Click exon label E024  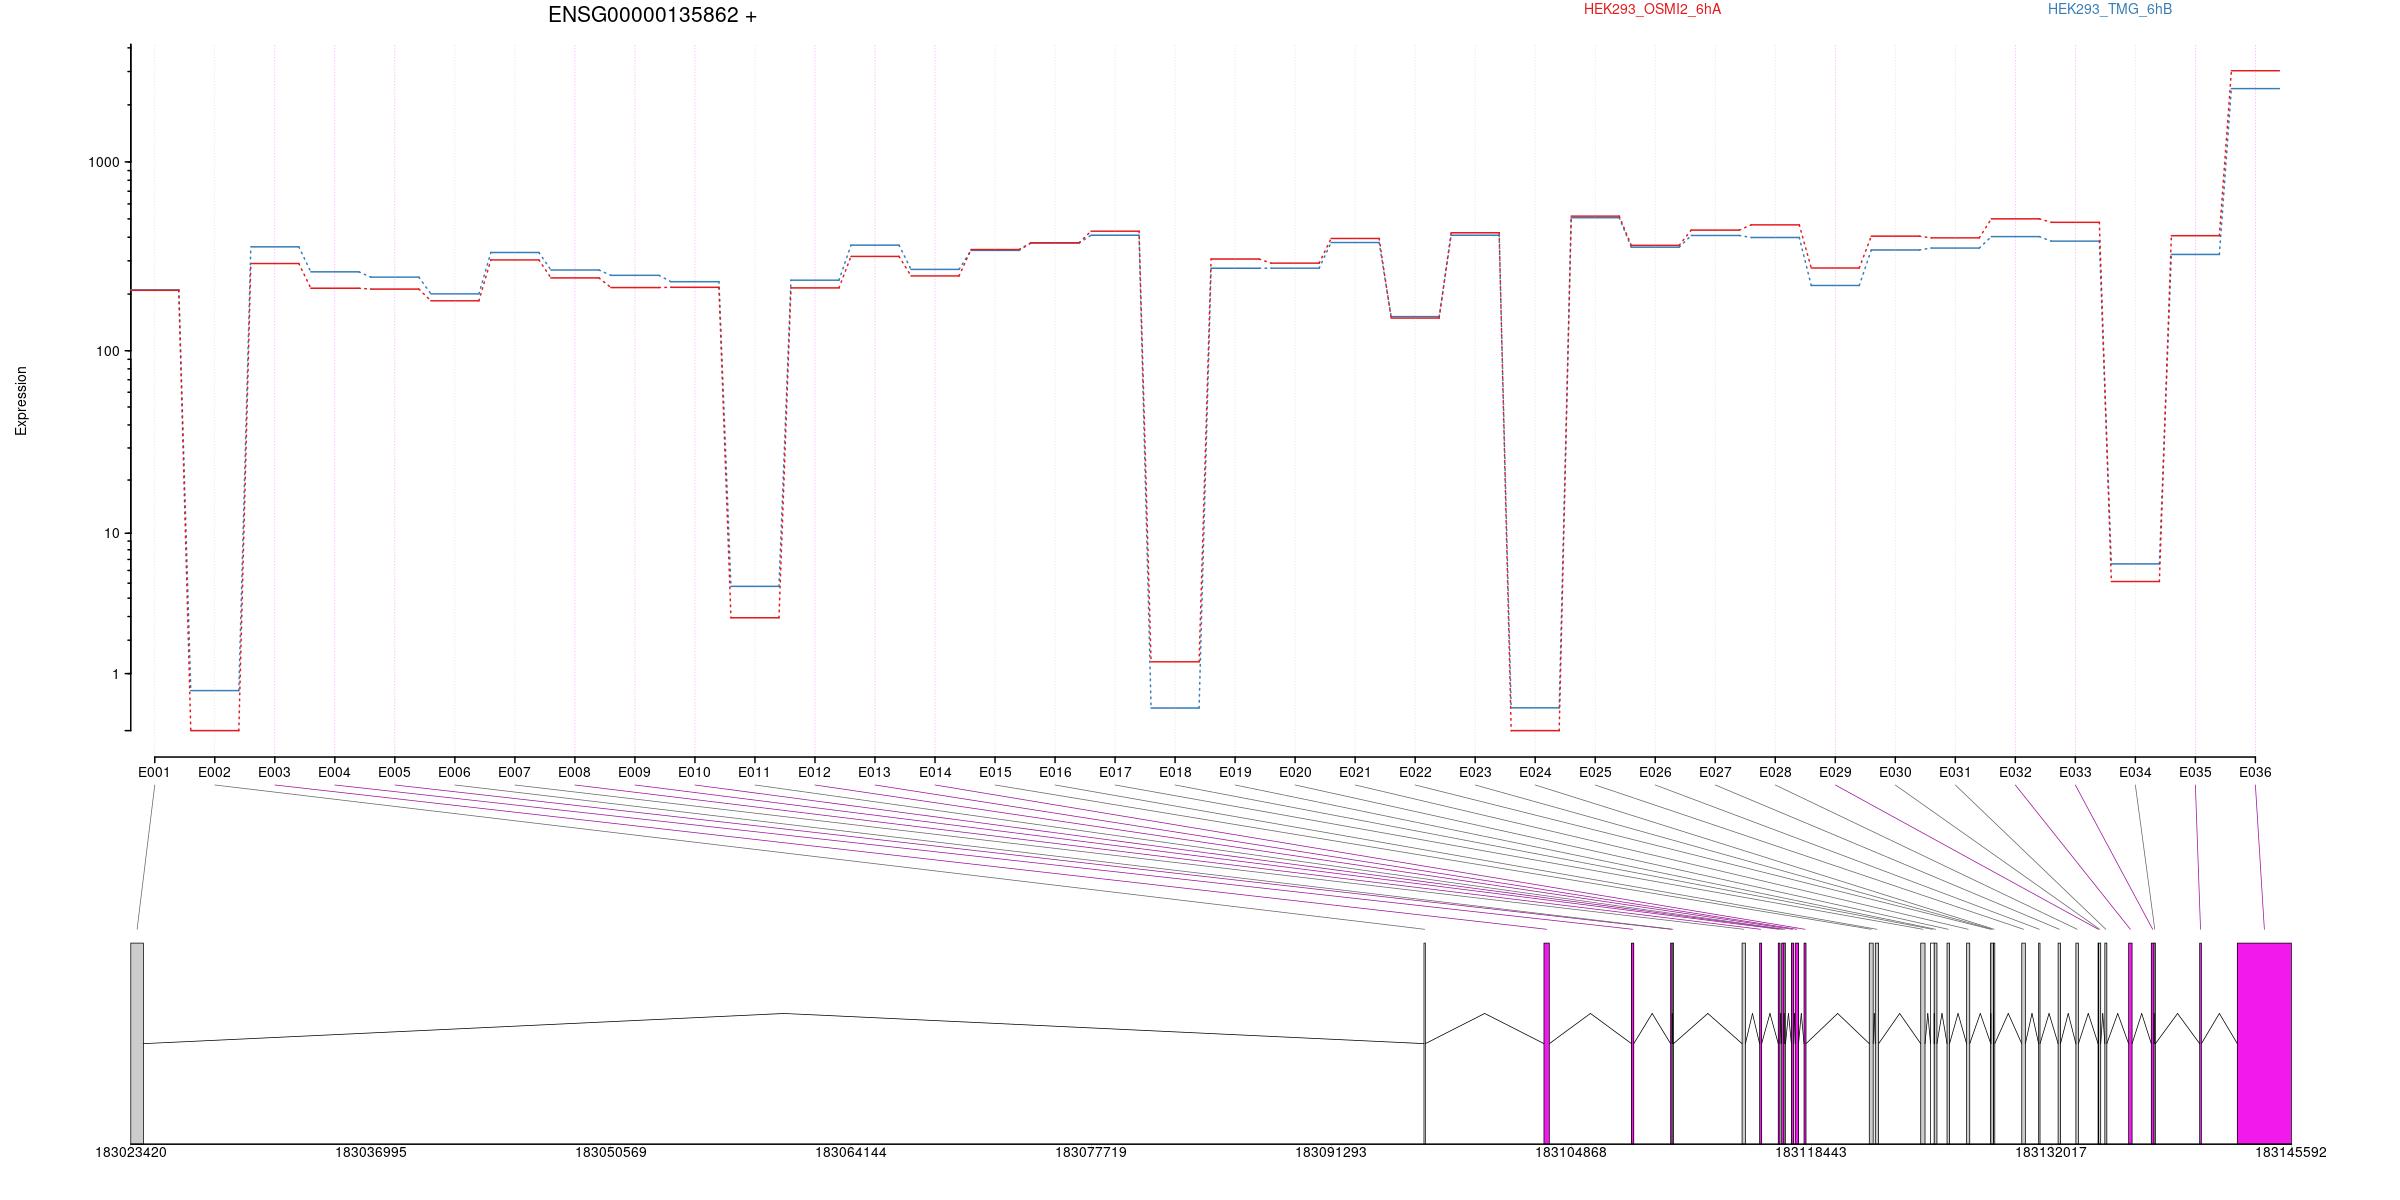[x=1535, y=772]
